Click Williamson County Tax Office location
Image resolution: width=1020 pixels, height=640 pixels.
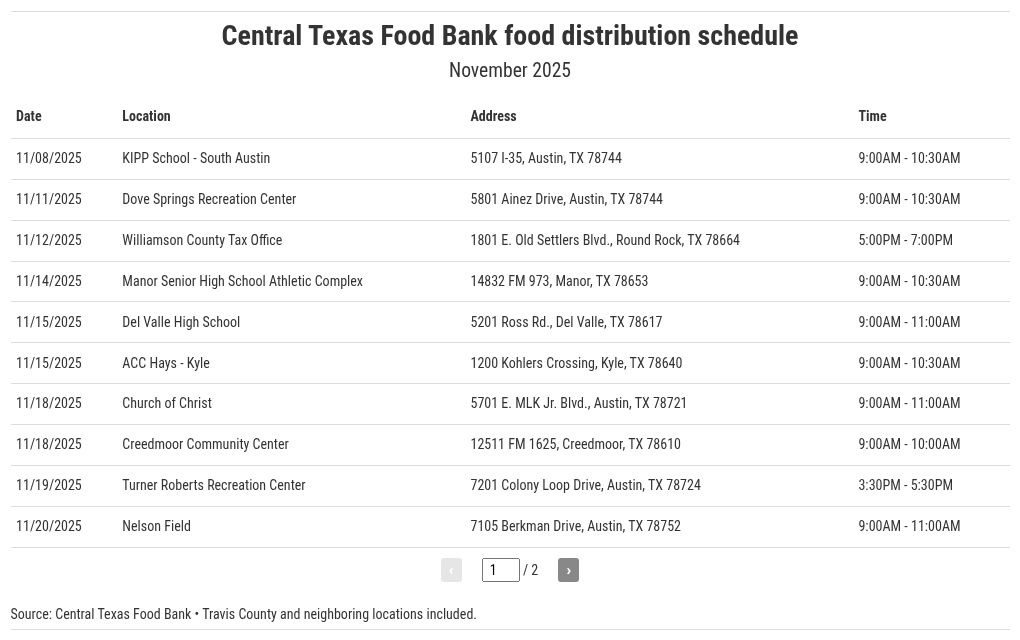202,240
